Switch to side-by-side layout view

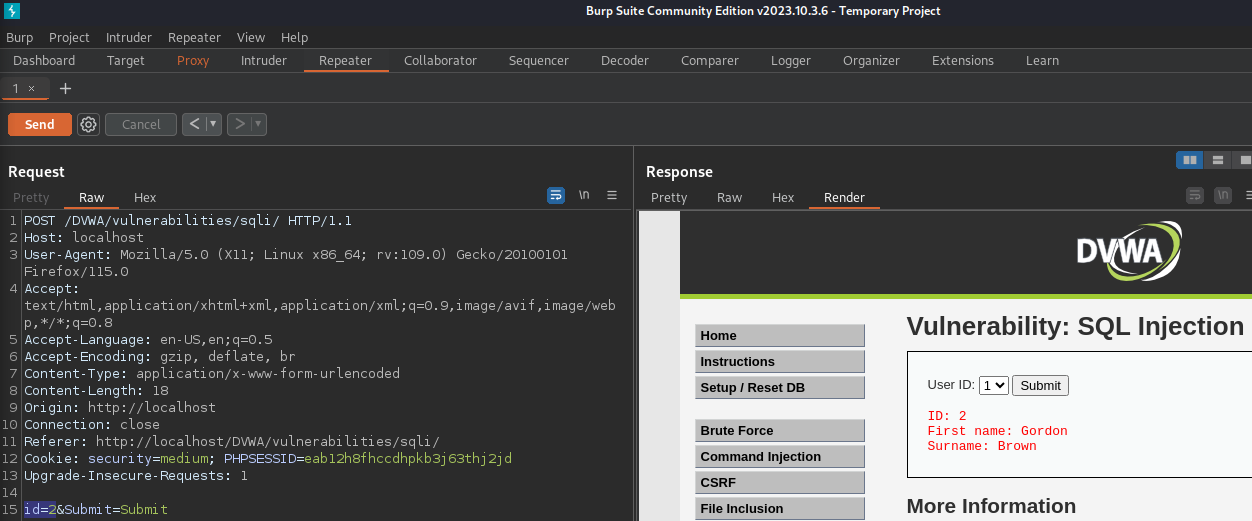1190,159
